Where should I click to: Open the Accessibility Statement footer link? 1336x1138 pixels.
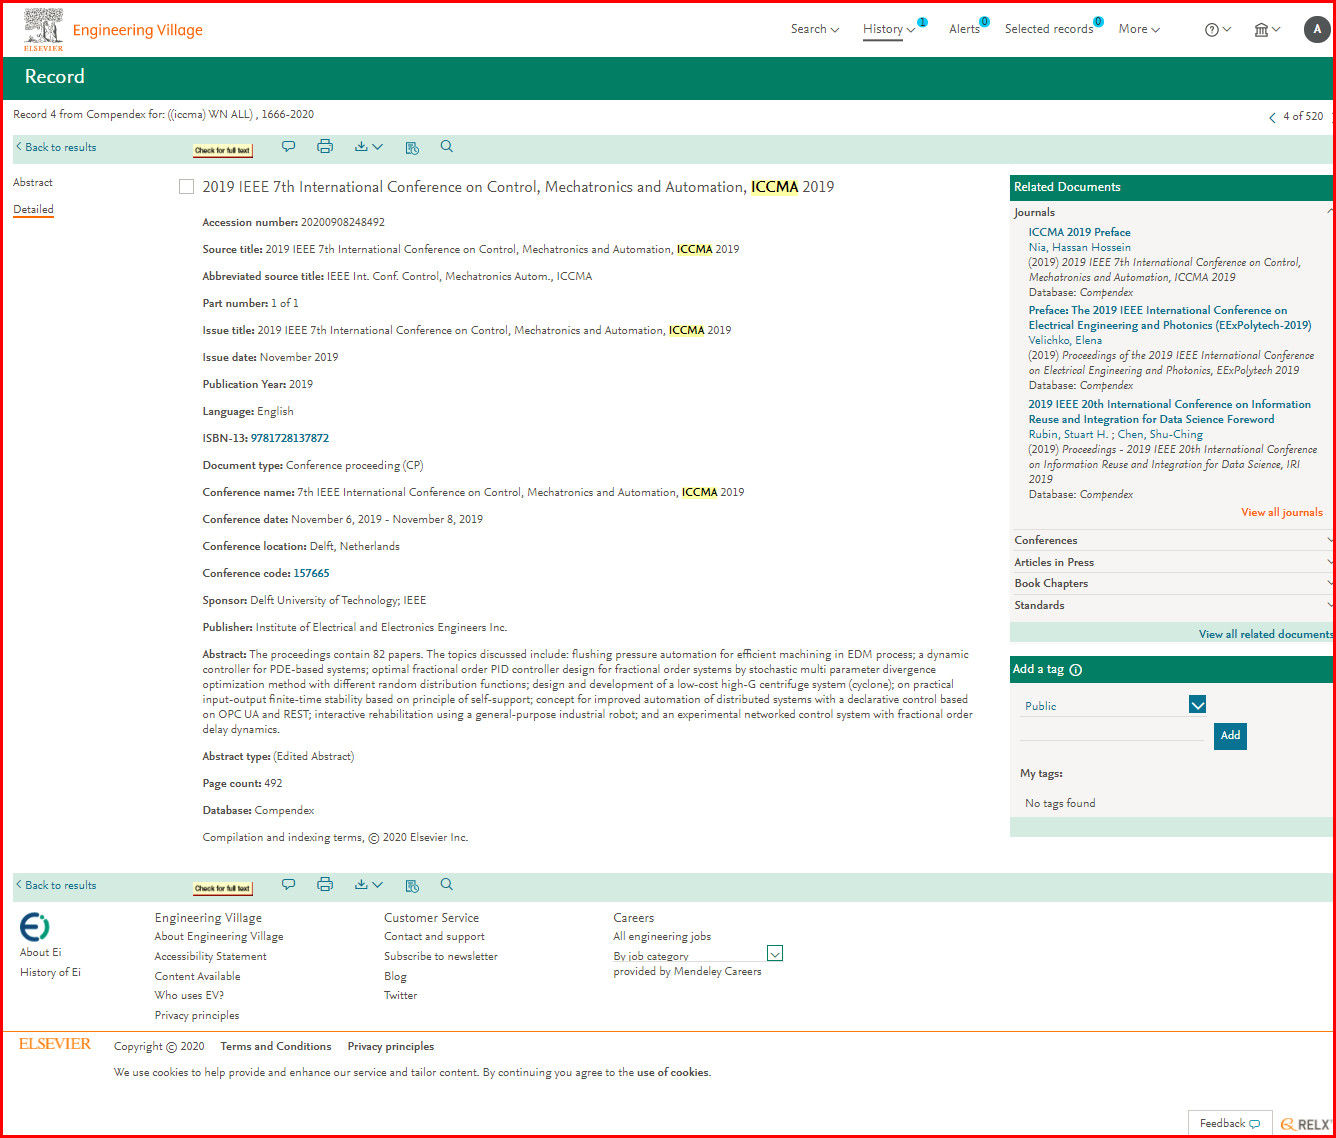click(211, 957)
